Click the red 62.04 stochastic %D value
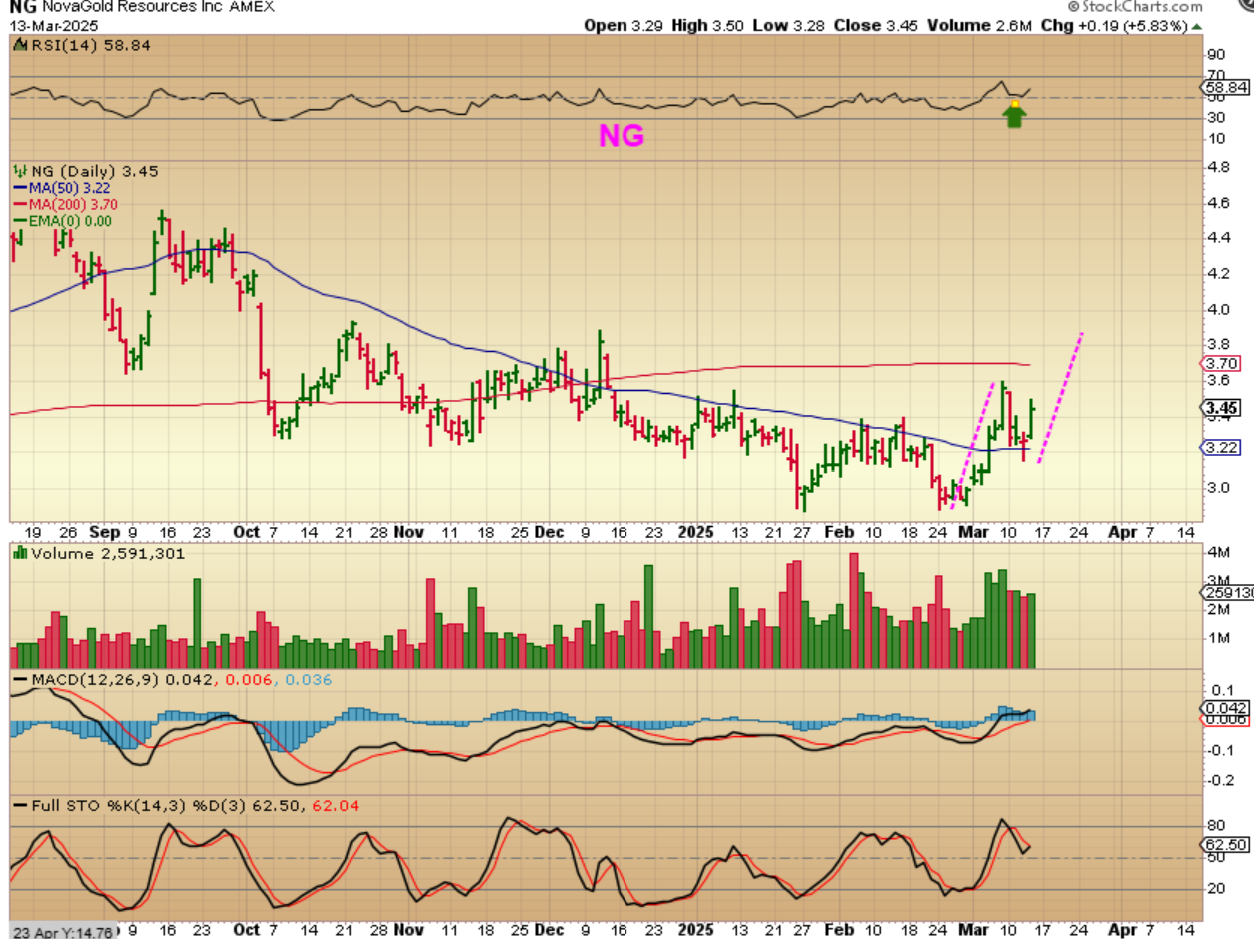The width and height of the screenshot is (1254, 939). (x=334, y=805)
